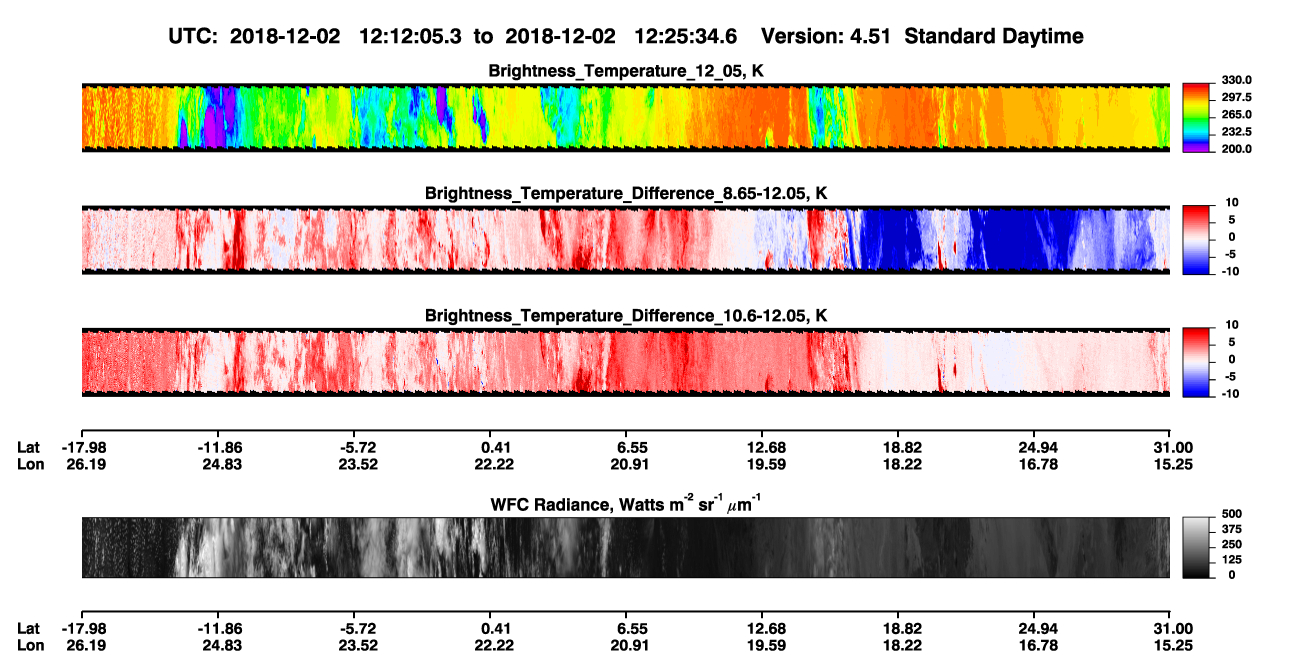1300x667 pixels.
Task: Click the 'WFC Radiance' panel title
Action: (626, 505)
